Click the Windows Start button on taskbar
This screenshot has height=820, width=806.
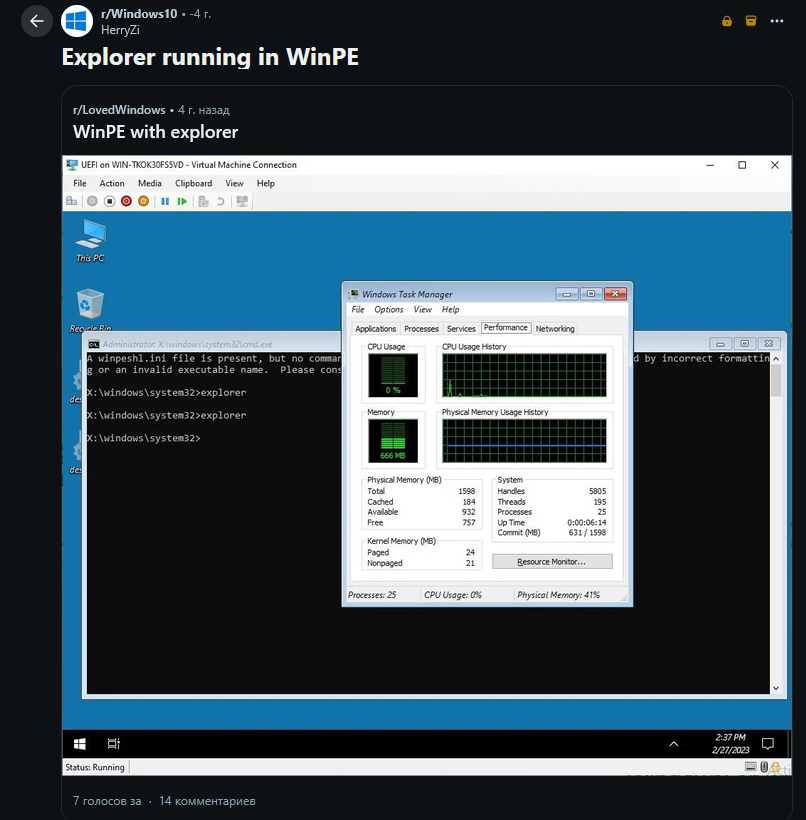click(x=80, y=744)
